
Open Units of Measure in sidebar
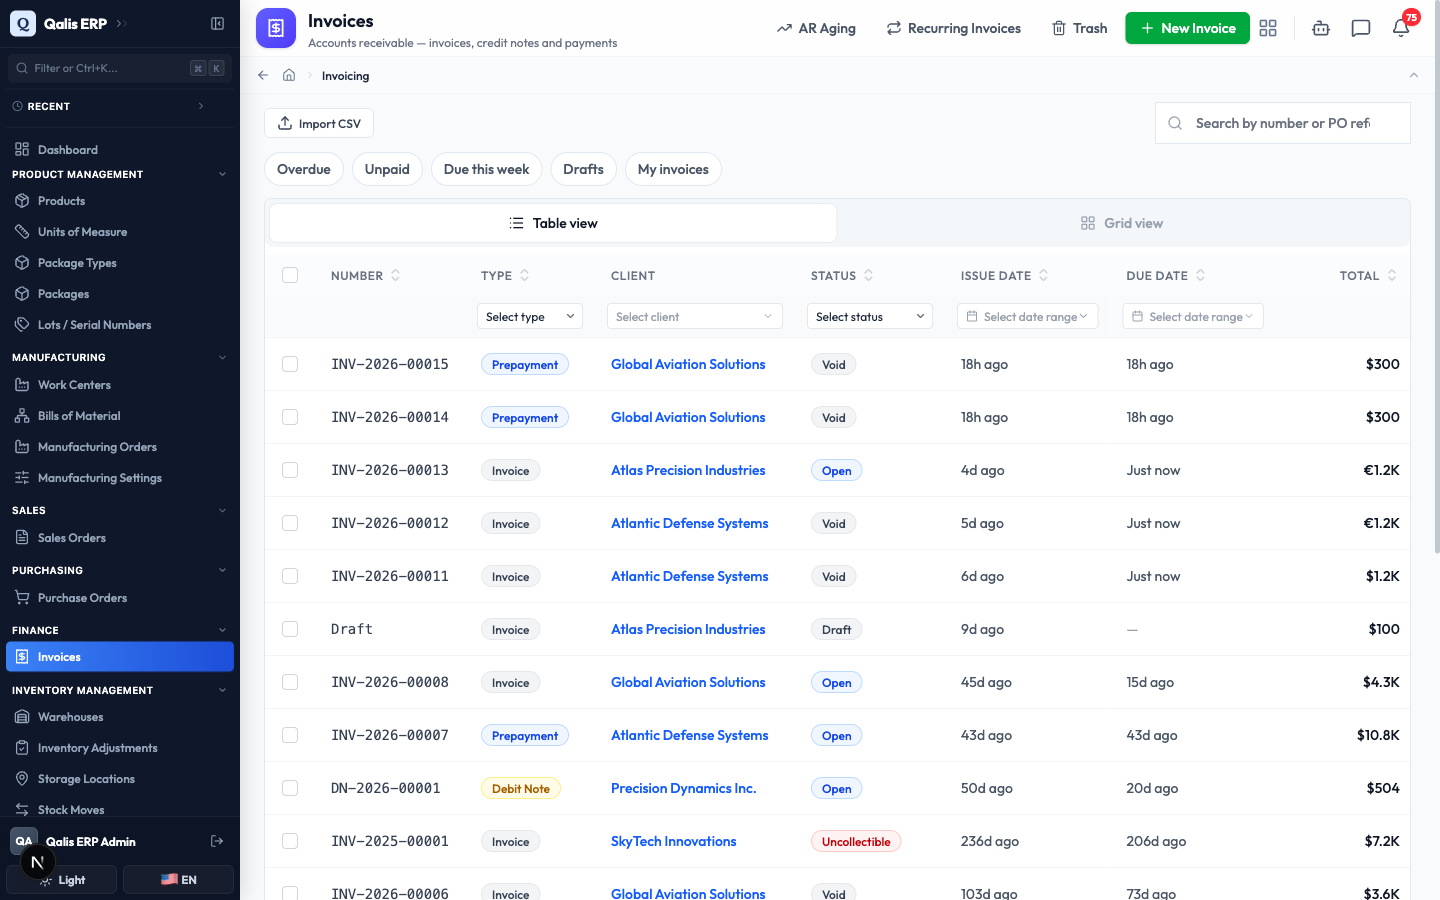[x=120, y=231]
